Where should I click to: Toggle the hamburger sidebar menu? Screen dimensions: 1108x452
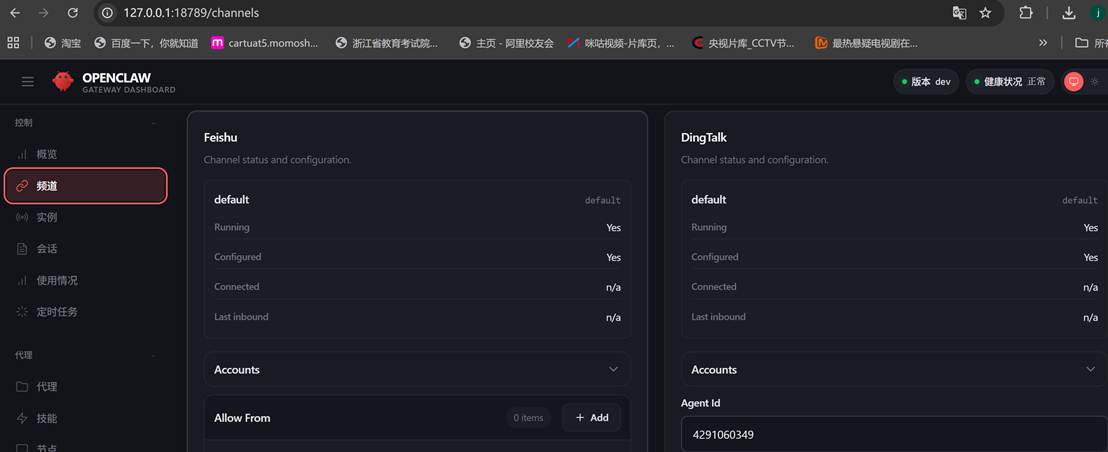28,82
